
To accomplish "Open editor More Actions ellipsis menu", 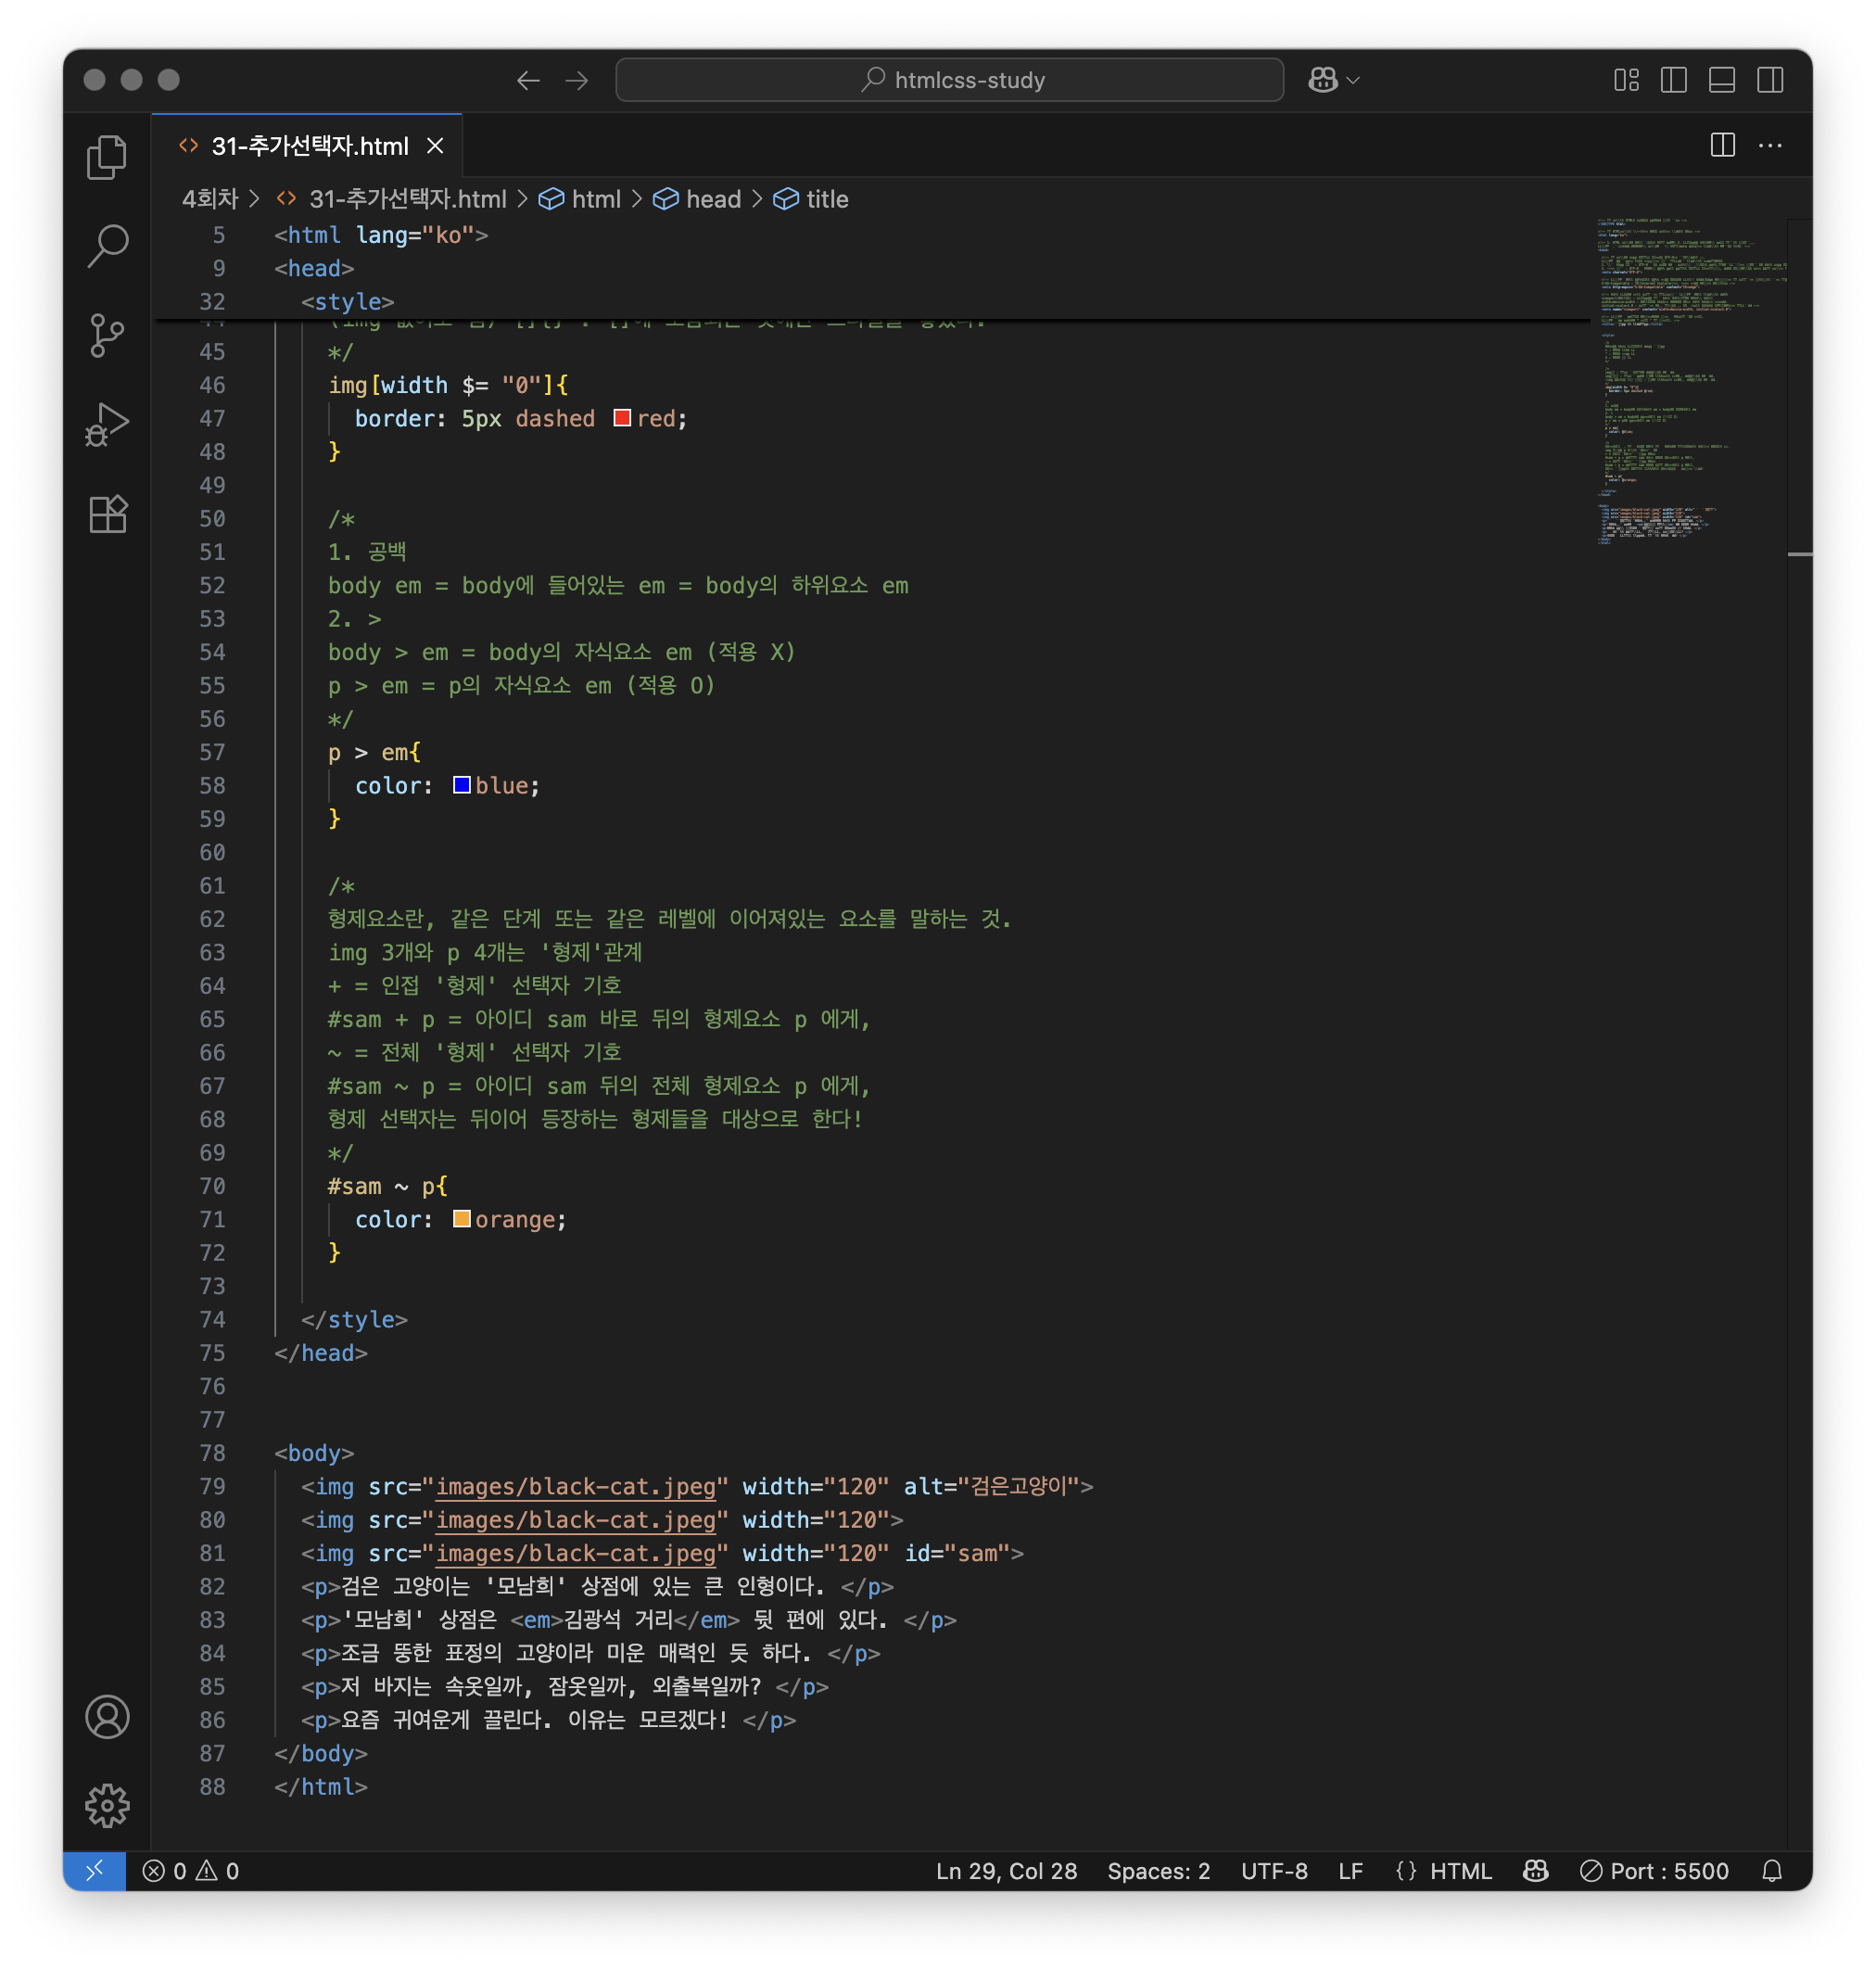I will [x=1770, y=145].
